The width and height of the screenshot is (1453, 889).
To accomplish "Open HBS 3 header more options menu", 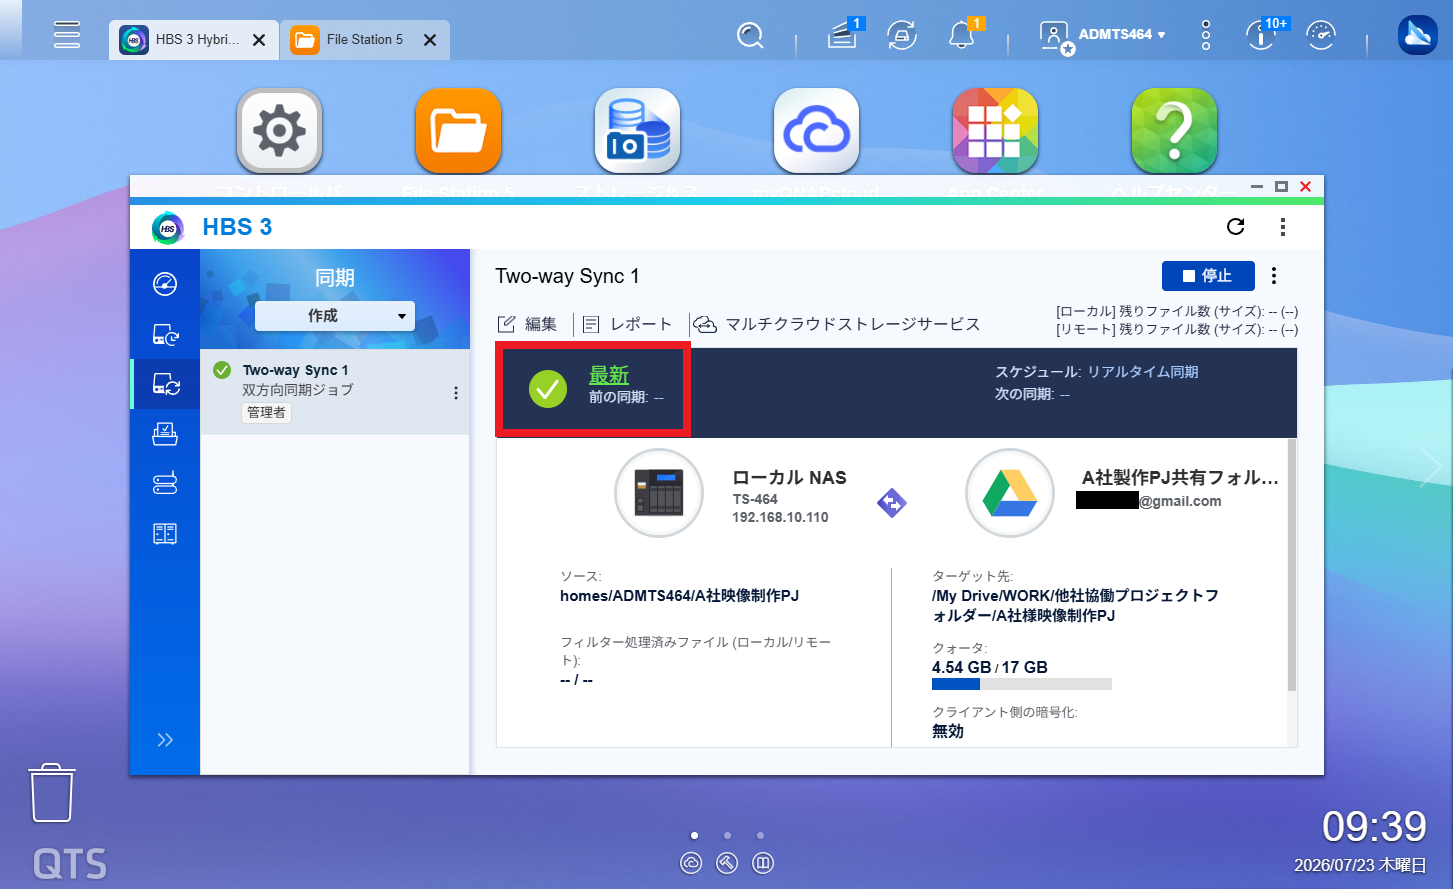I will point(1283,227).
